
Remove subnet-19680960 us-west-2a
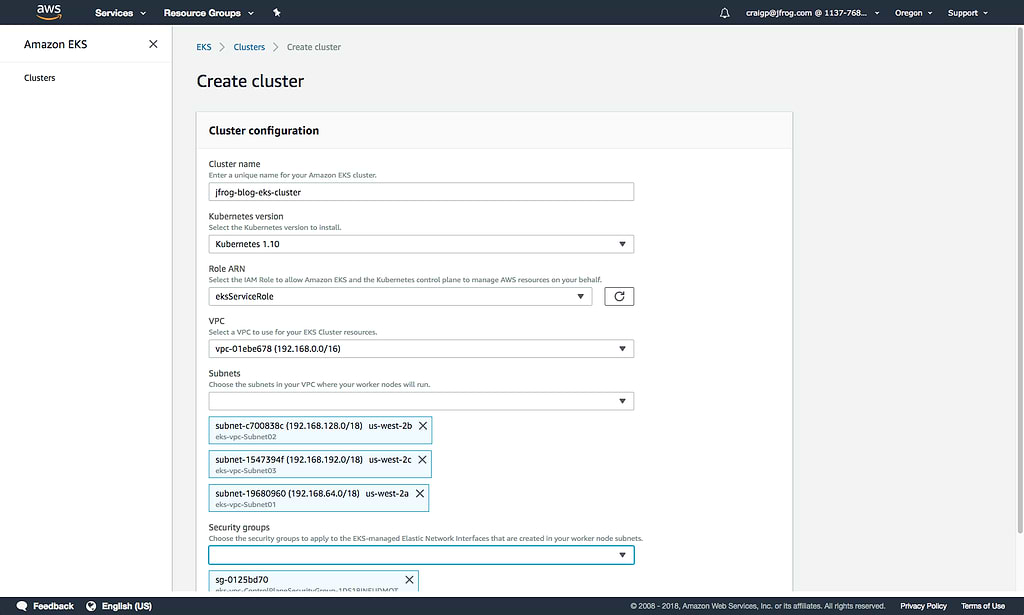point(419,494)
